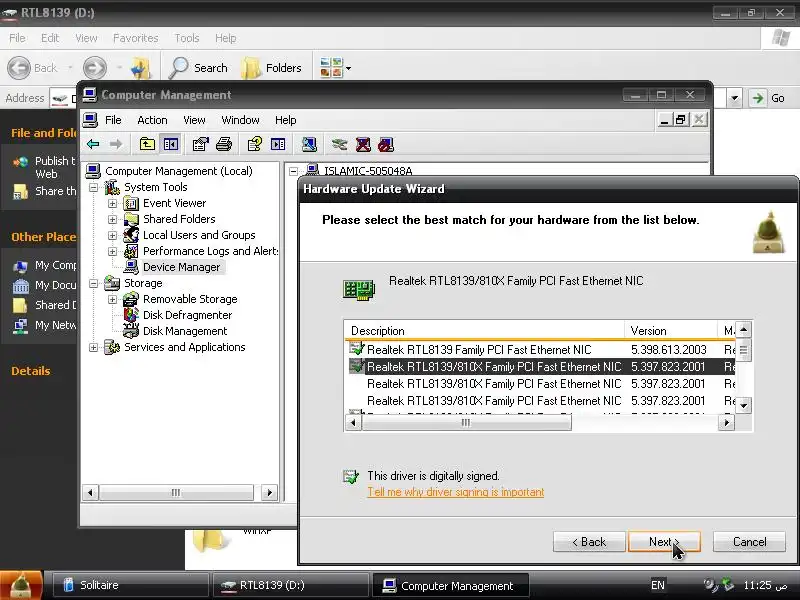This screenshot has height=600, width=800.
Task: Open the Window menu
Action: [x=240, y=120]
